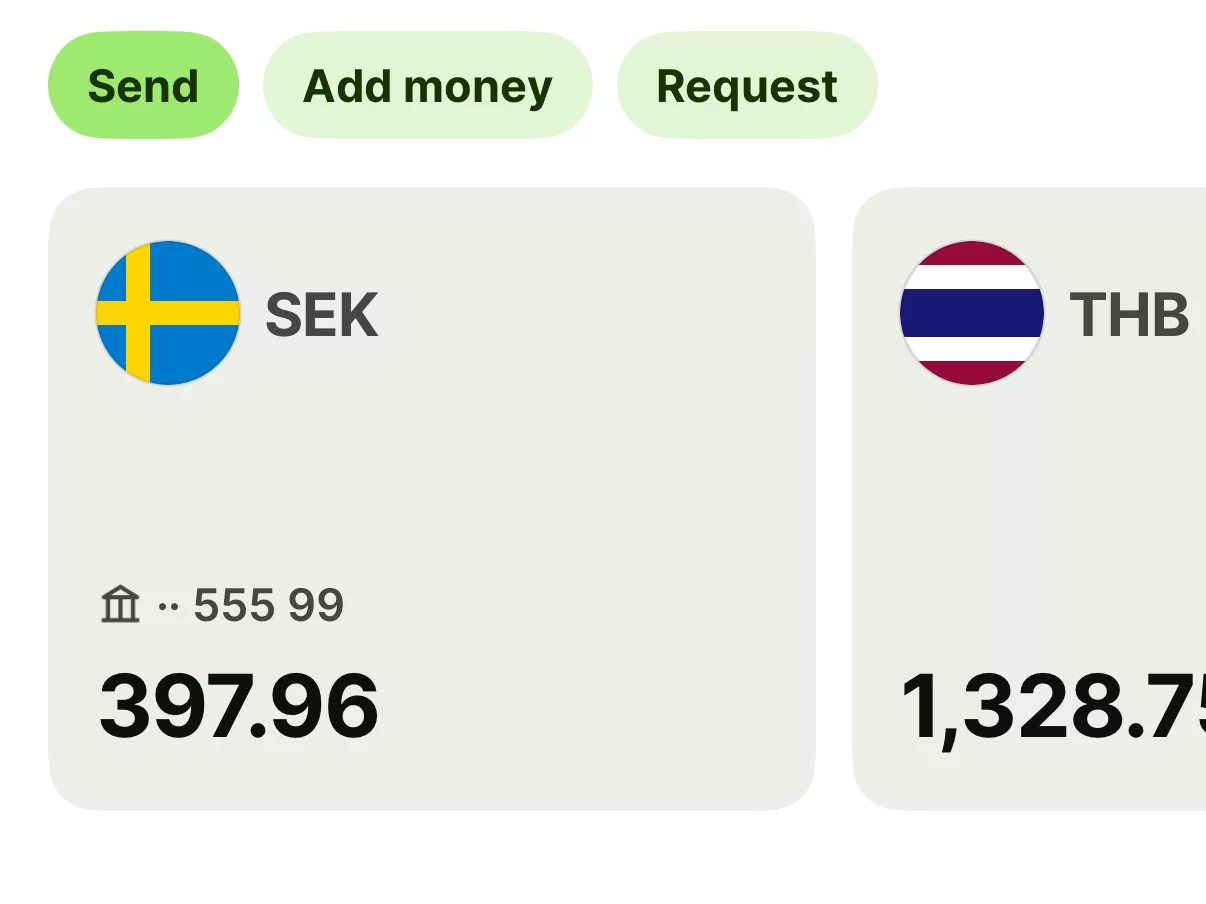Tap the Request button

point(746,86)
